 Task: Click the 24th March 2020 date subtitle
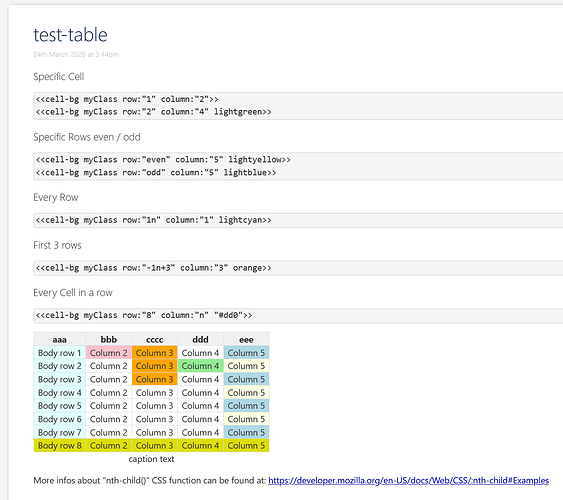[x=76, y=55]
